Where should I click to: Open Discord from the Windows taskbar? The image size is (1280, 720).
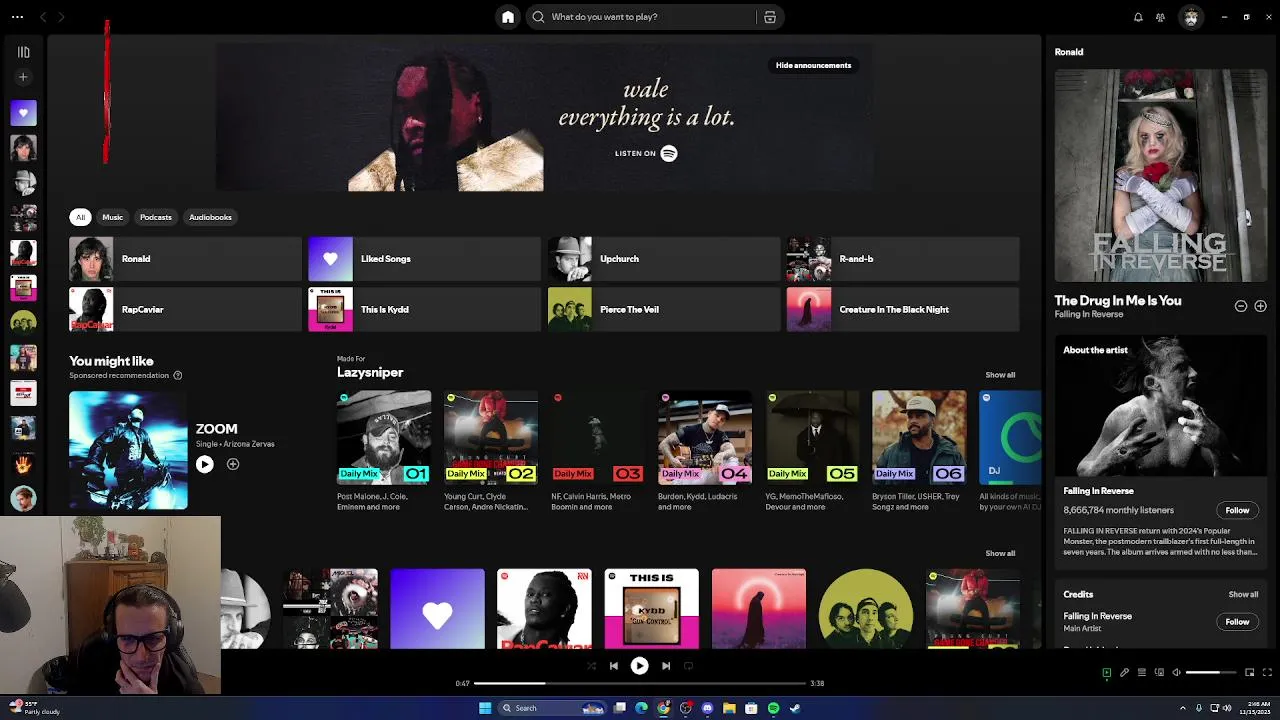pos(707,708)
